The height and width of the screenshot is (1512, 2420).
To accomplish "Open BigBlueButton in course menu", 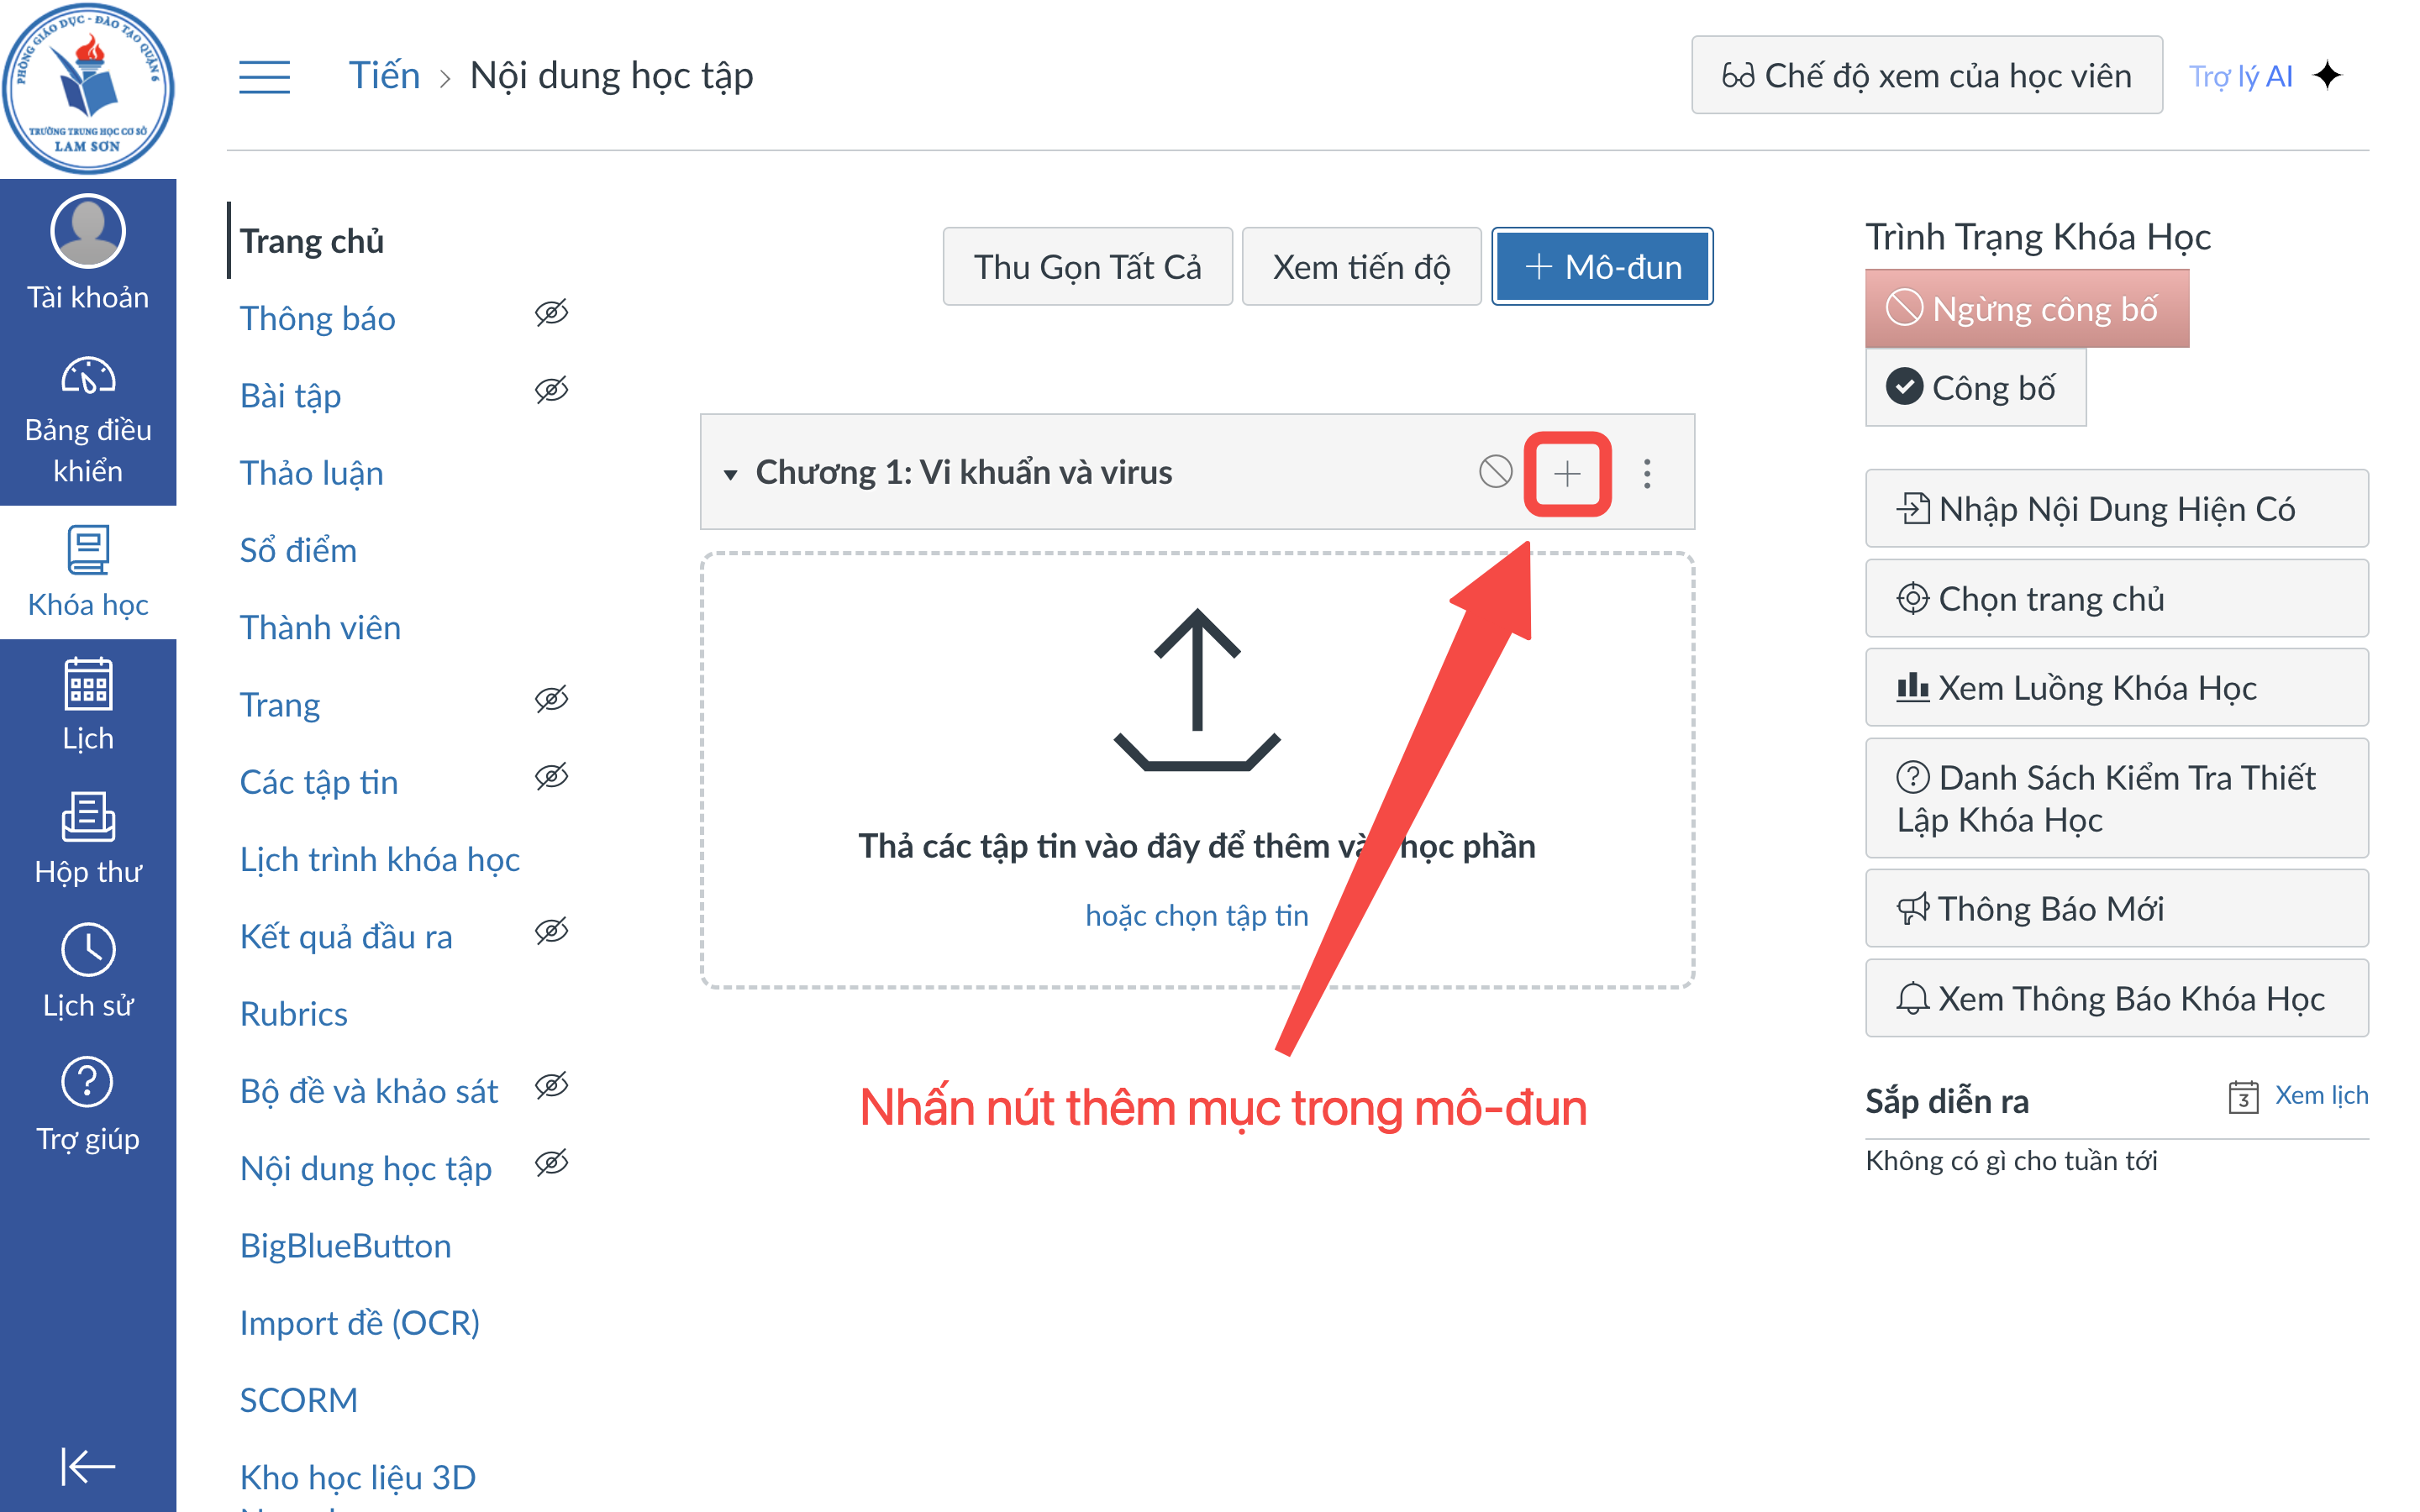I will tap(345, 1245).
